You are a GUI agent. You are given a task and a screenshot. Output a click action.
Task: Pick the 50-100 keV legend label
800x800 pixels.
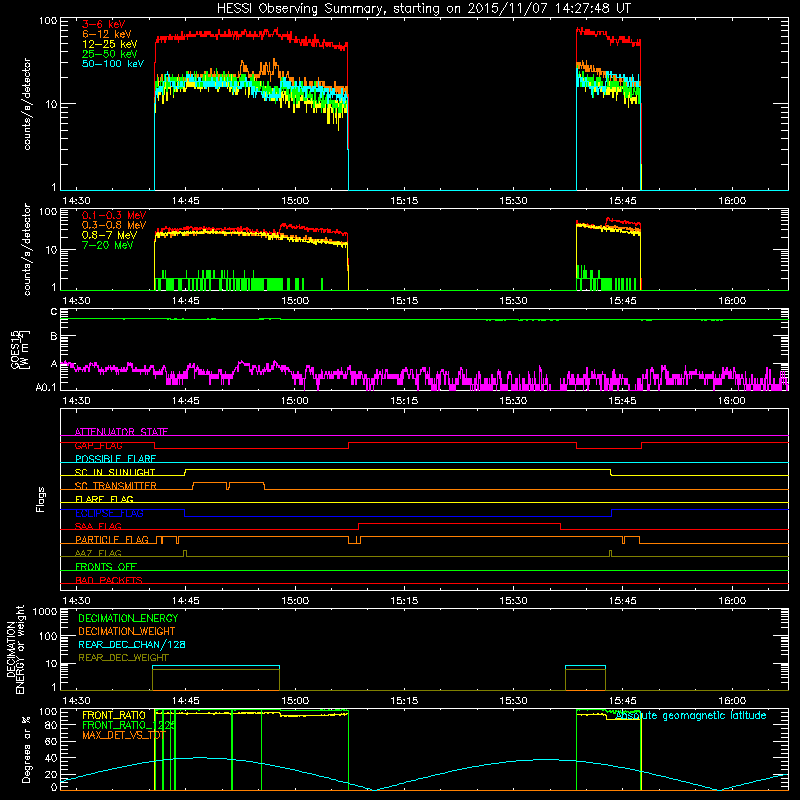click(113, 64)
